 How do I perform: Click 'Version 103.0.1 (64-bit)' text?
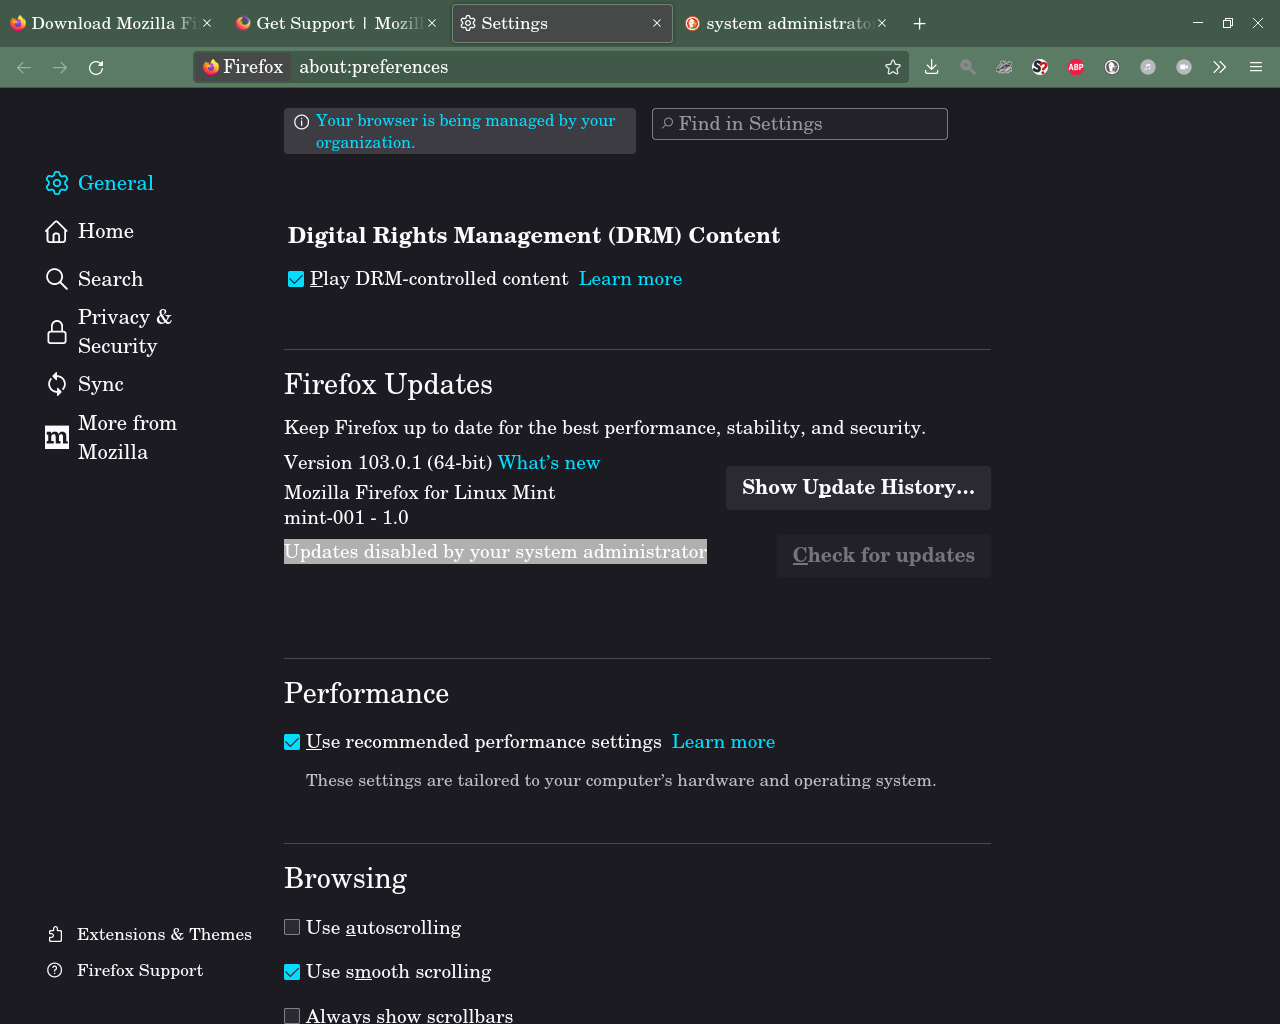tap(388, 463)
